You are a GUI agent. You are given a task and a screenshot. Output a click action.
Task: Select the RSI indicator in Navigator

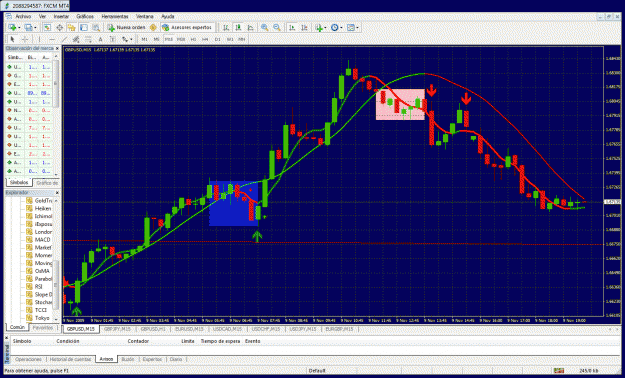pyautogui.click(x=38, y=286)
